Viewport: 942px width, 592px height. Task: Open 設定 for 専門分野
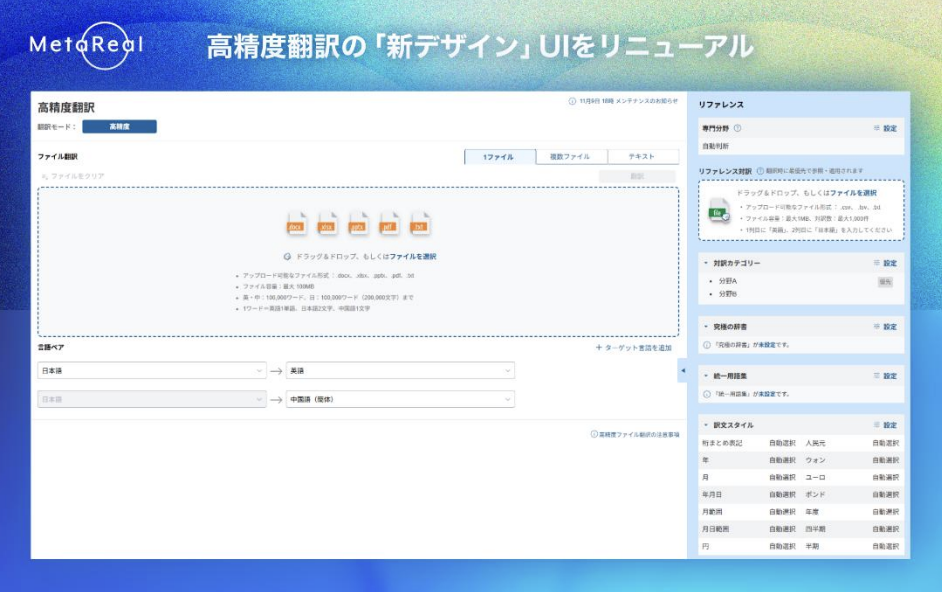point(885,128)
